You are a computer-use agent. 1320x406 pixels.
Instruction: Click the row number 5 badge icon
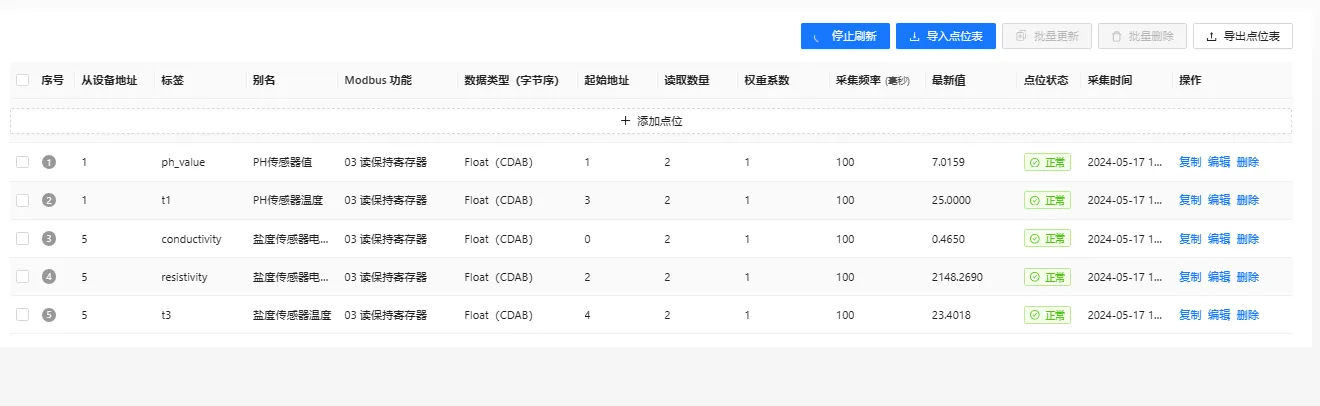coord(49,315)
